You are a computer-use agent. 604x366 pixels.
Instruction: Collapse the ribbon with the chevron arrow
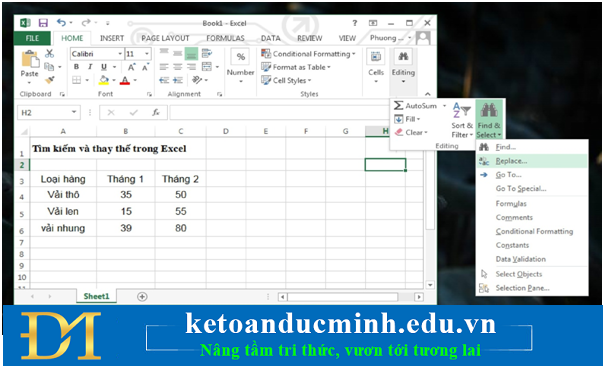(428, 94)
